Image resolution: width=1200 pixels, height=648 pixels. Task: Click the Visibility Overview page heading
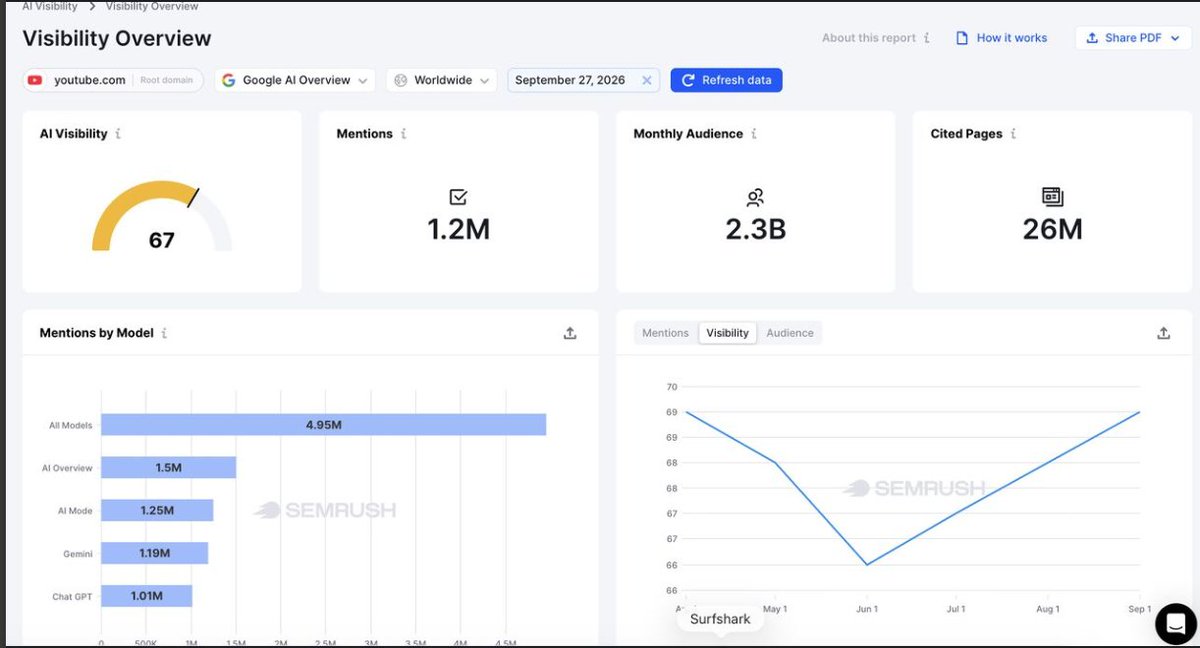point(117,39)
